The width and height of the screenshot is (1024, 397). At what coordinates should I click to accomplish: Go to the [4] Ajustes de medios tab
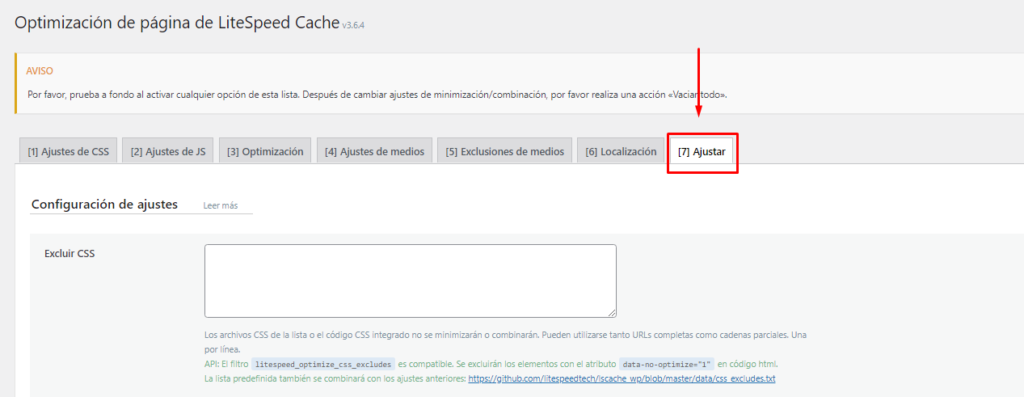pos(374,151)
